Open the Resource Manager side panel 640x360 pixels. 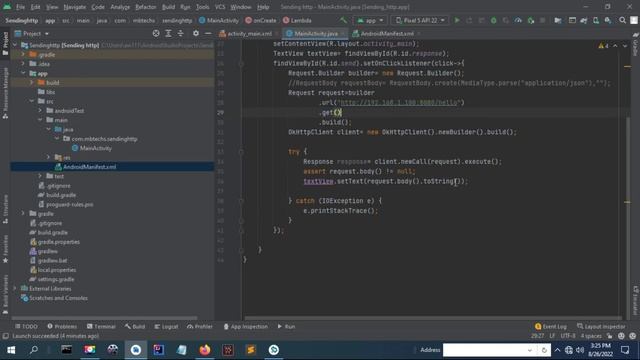tap(5, 94)
